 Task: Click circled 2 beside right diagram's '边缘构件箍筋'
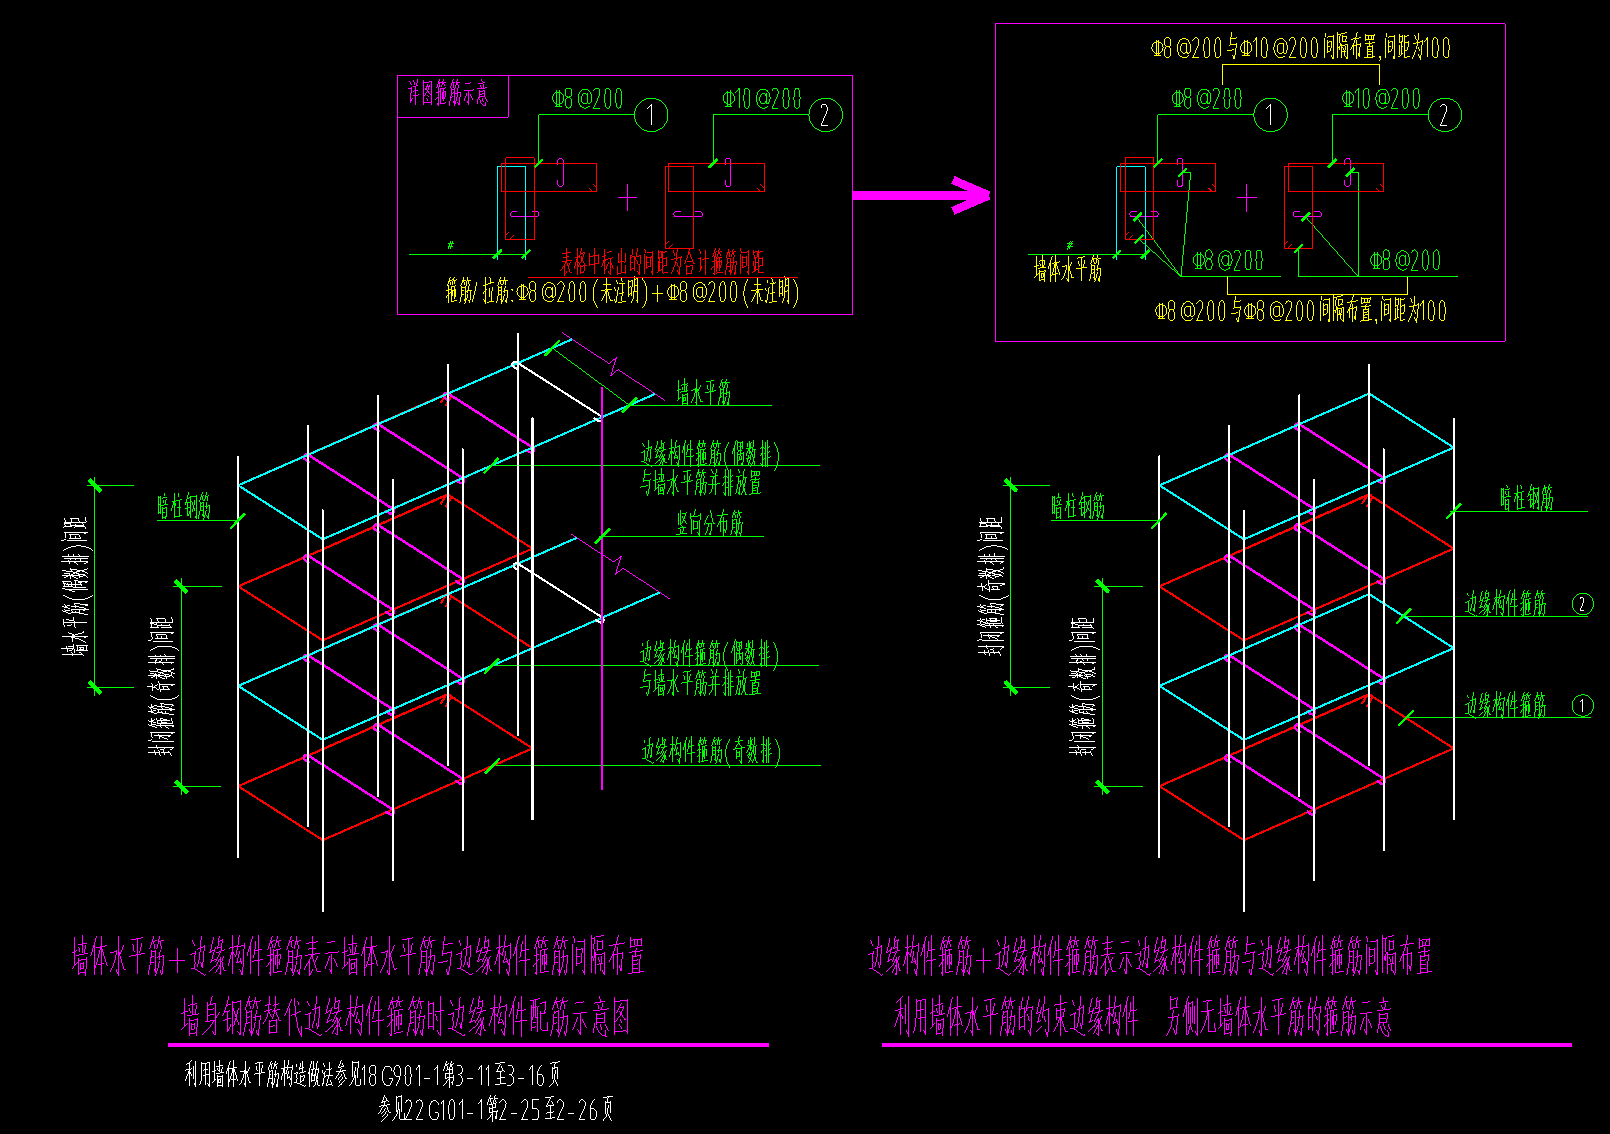[1582, 604]
